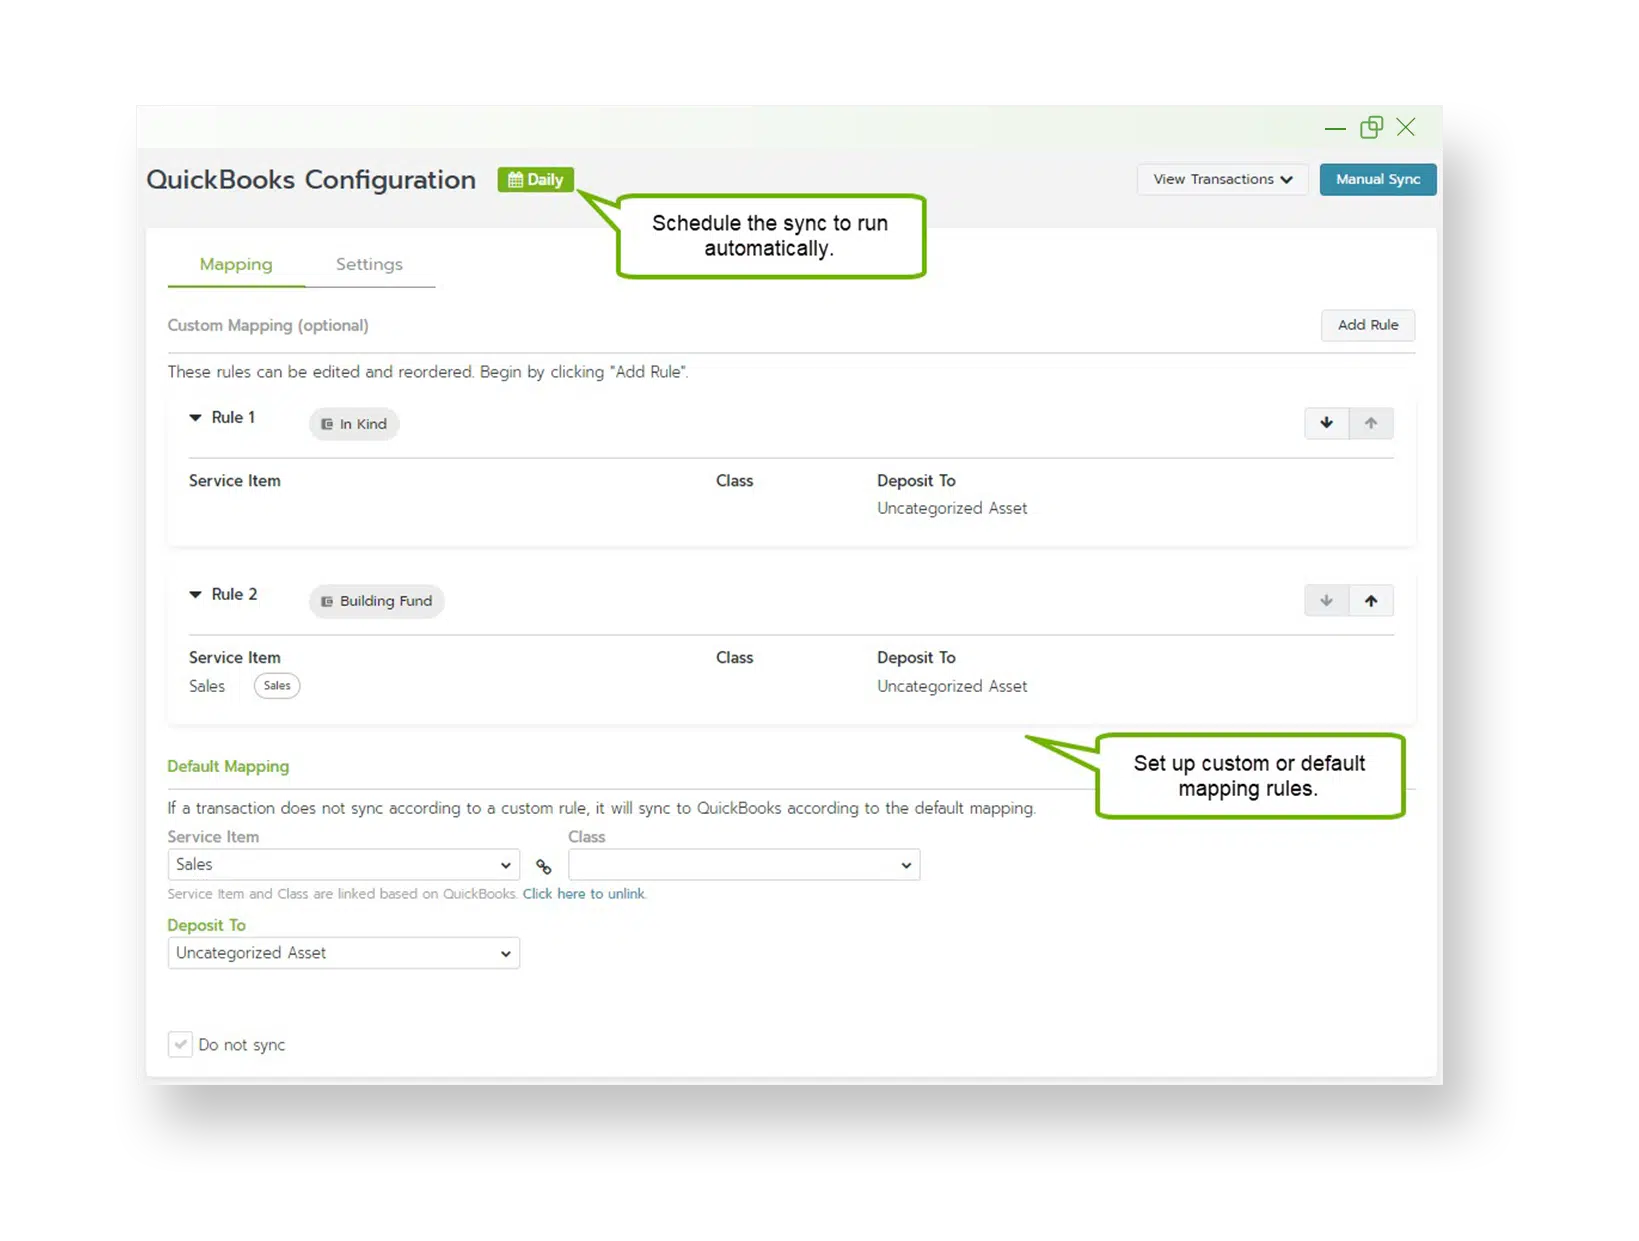Select the In Kind tag on Rule 1
The height and width of the screenshot is (1241, 1639).
click(x=354, y=424)
